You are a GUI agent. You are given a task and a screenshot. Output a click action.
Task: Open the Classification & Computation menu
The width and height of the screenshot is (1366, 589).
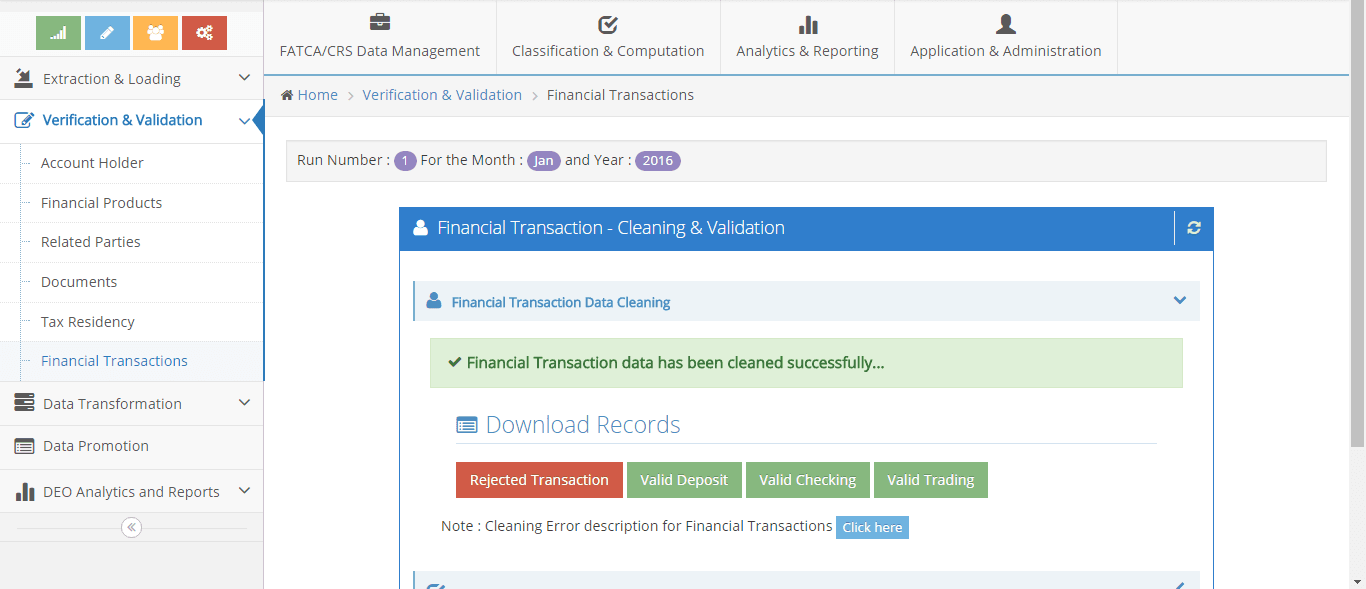[x=608, y=37]
